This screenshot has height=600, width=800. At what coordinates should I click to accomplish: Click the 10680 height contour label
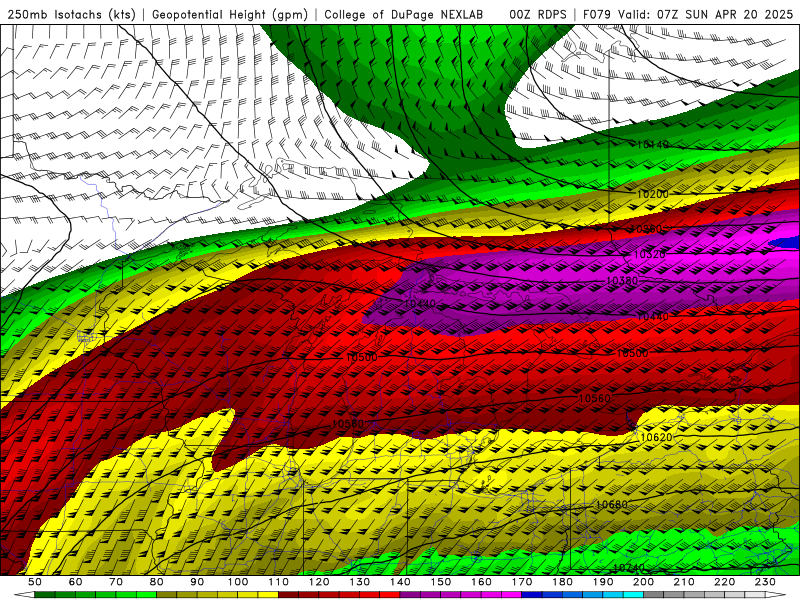(x=612, y=505)
